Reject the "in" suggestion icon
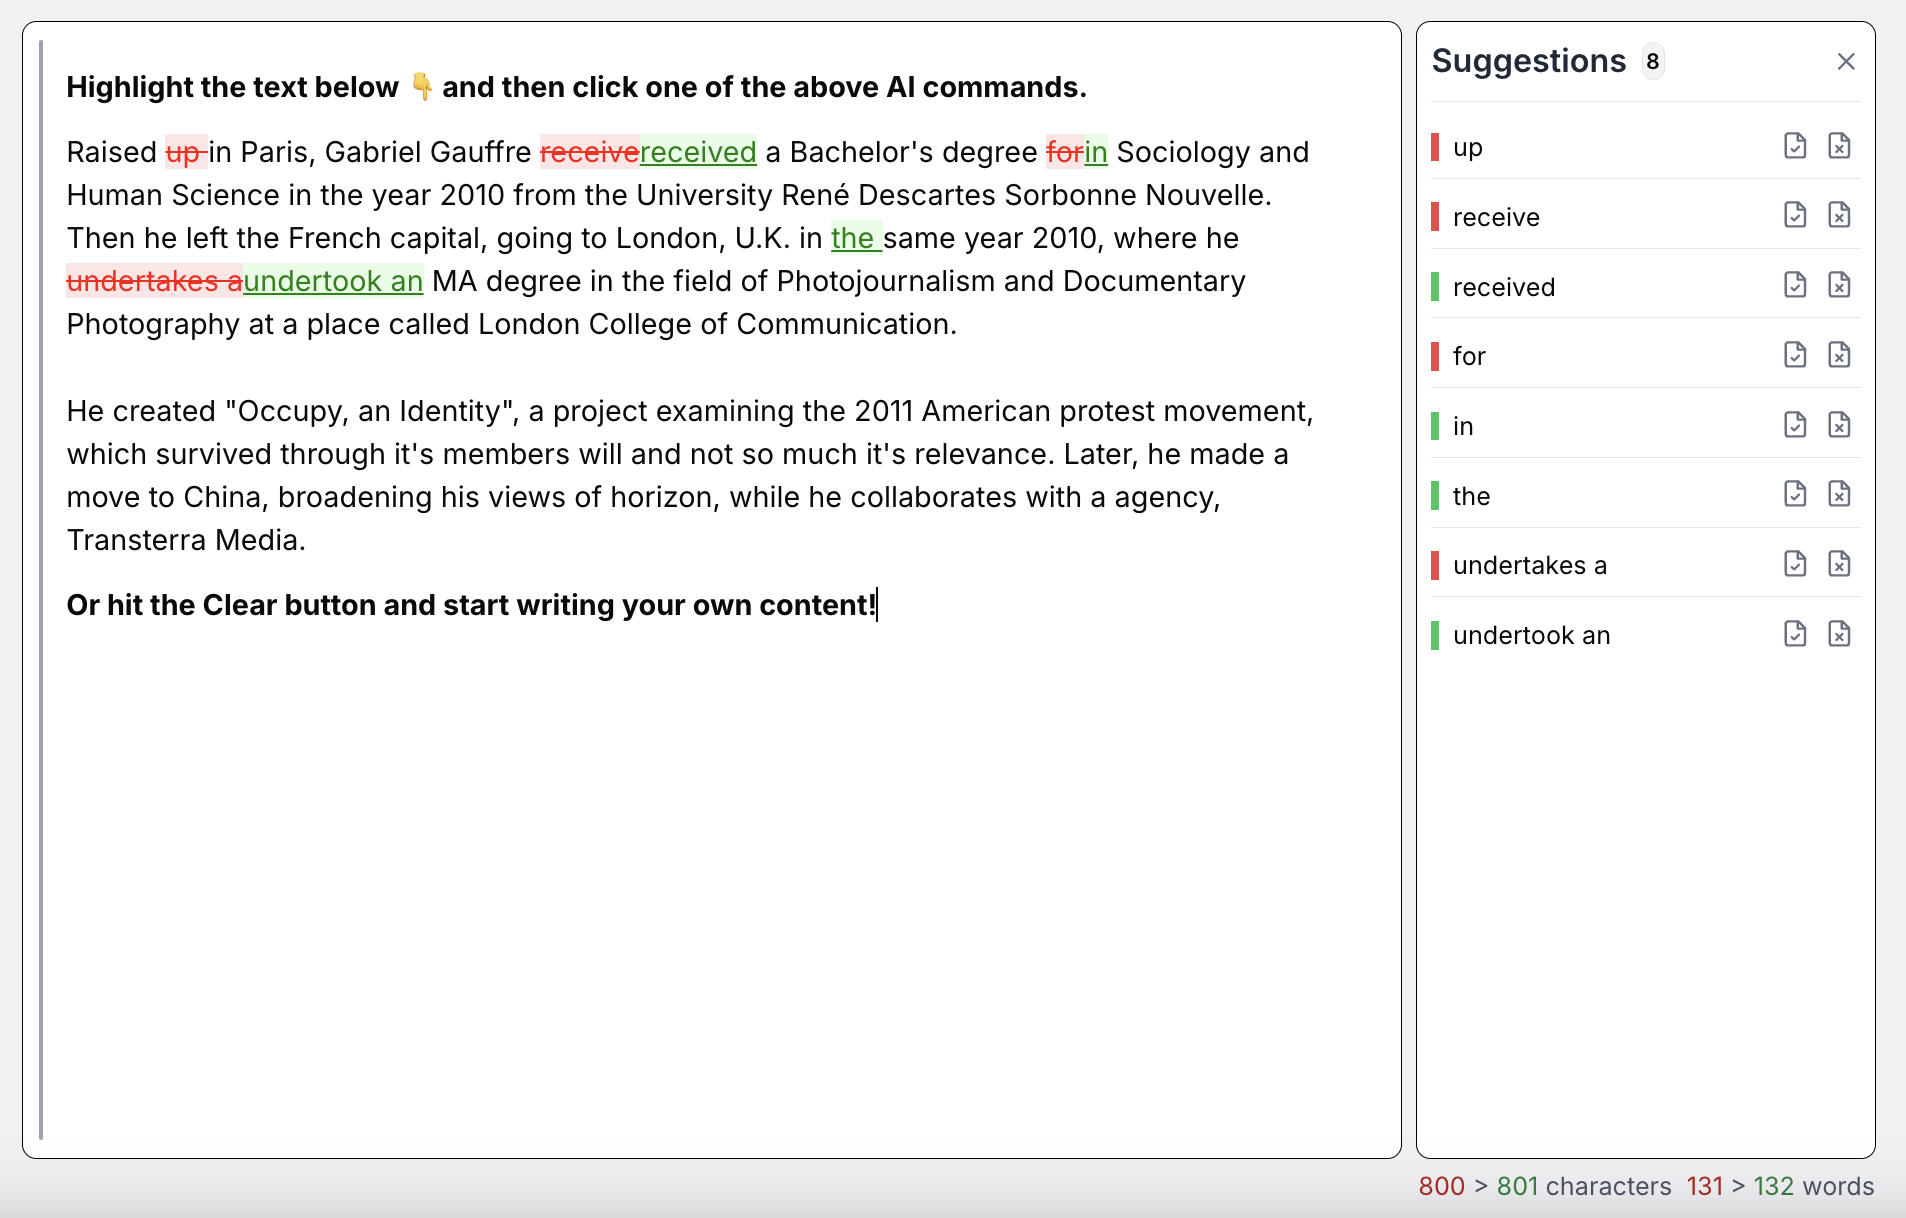 click(1840, 424)
